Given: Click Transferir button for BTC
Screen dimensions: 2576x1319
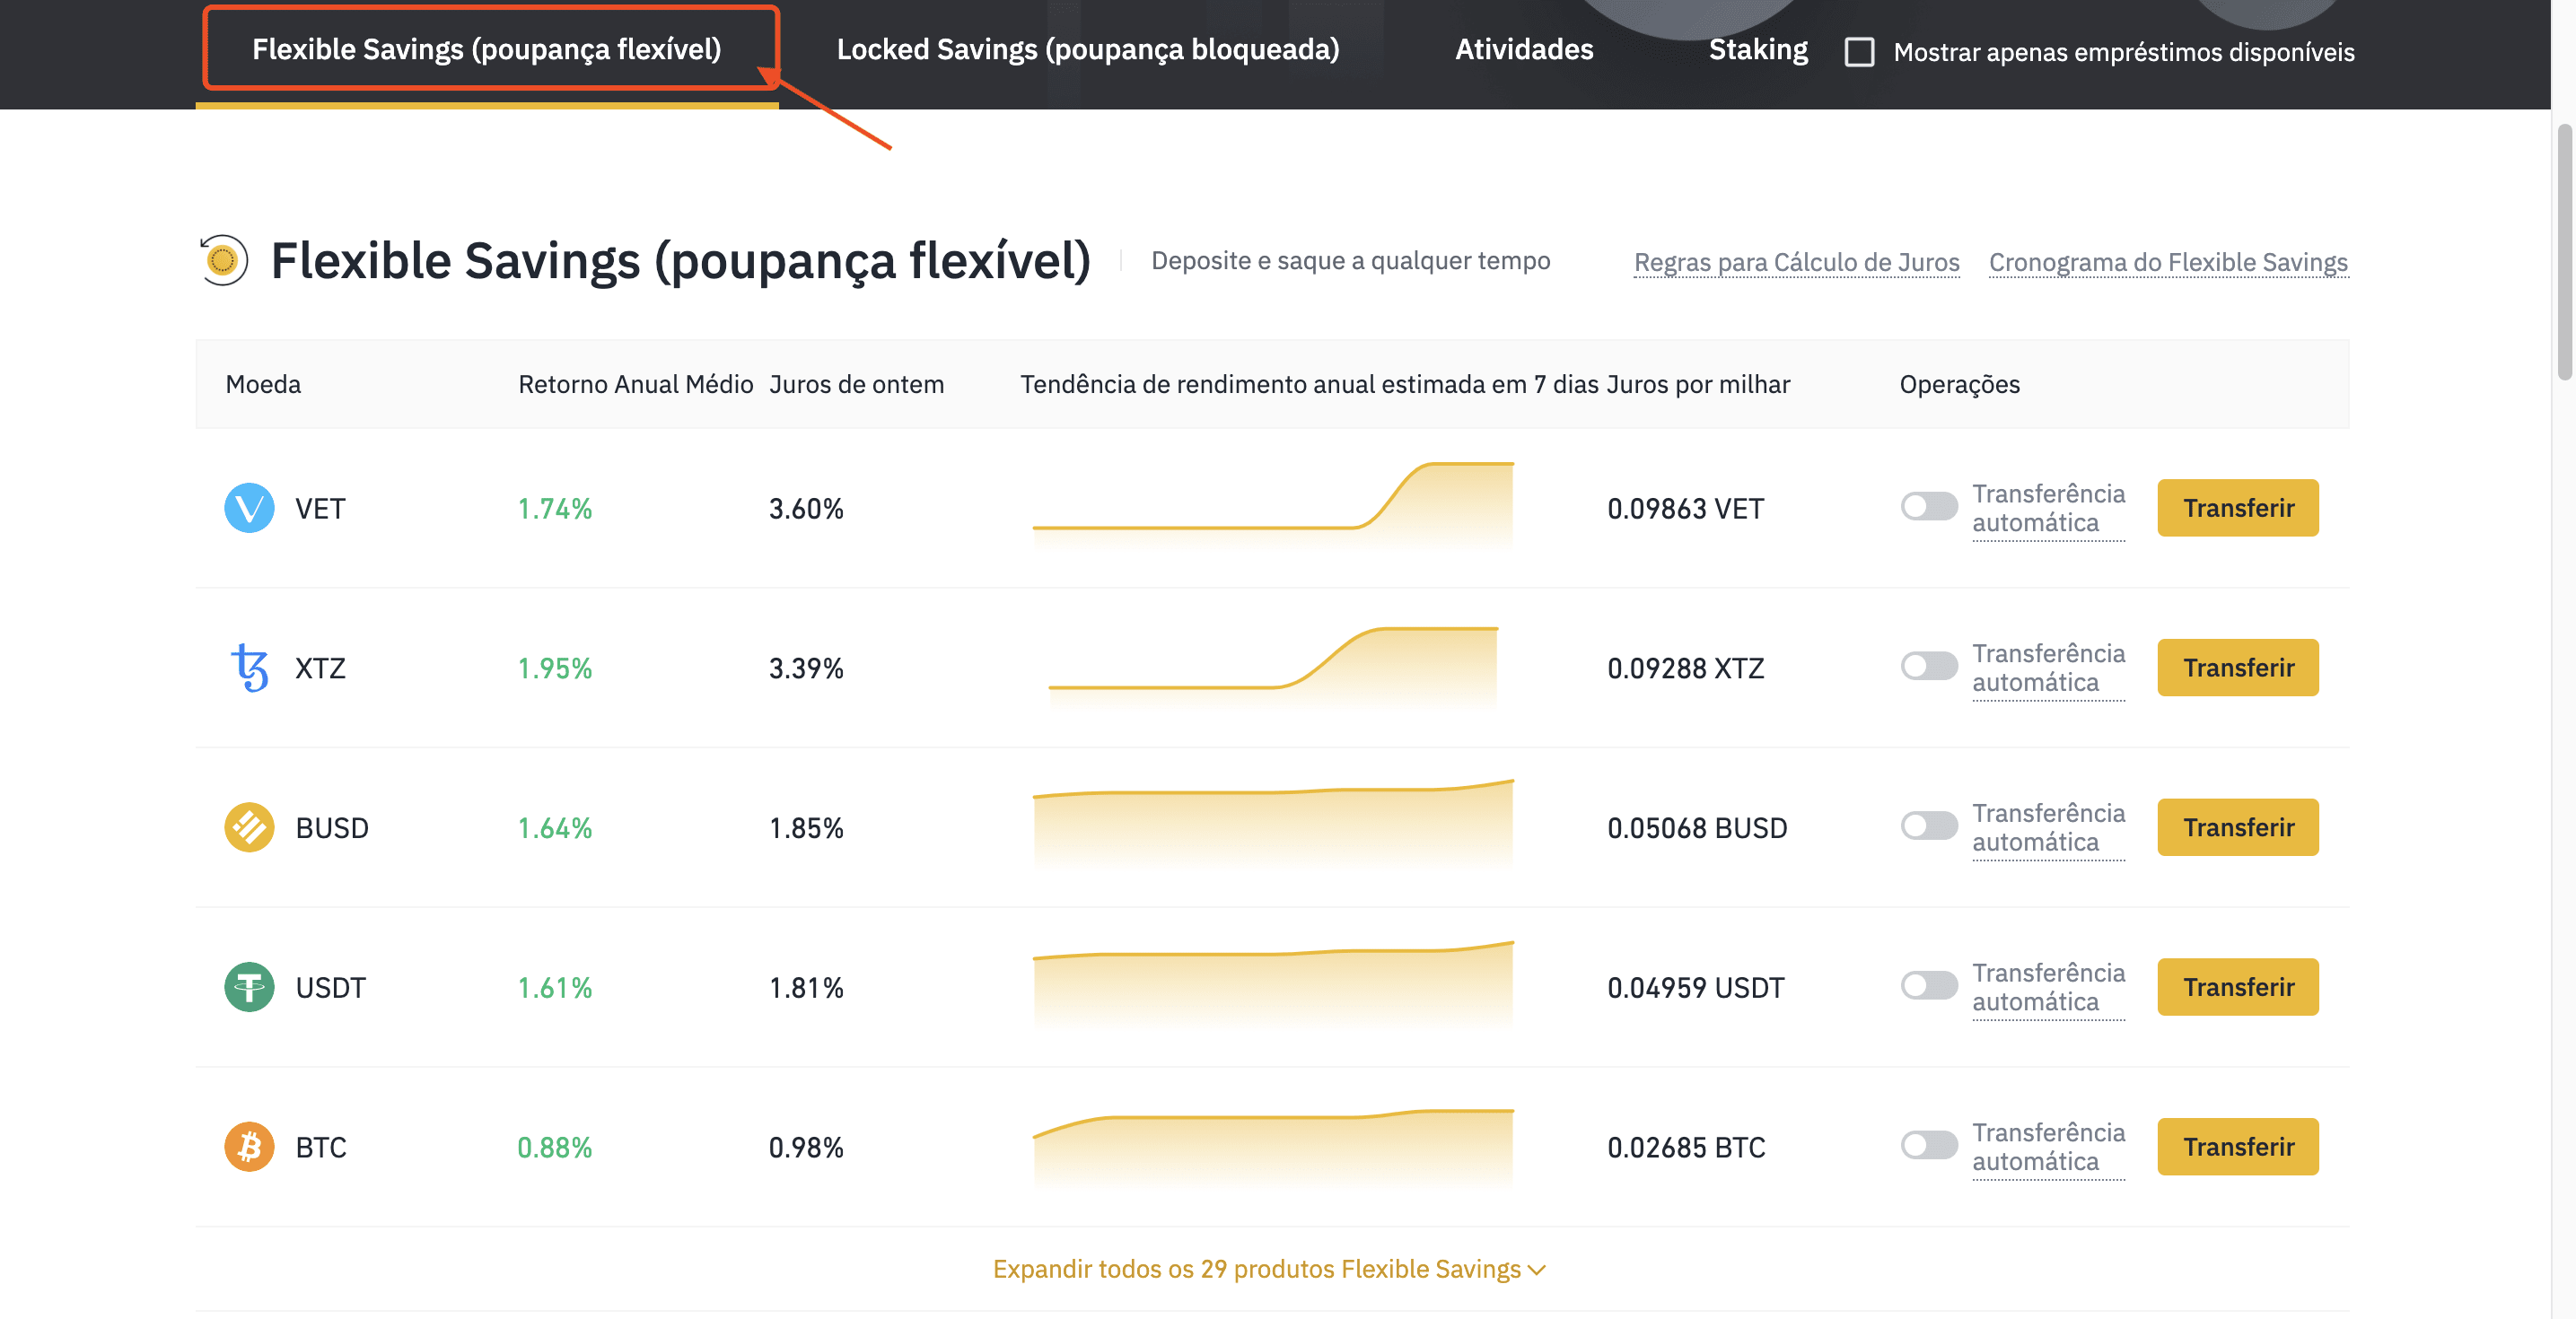Looking at the screenshot, I should [x=2238, y=1147].
